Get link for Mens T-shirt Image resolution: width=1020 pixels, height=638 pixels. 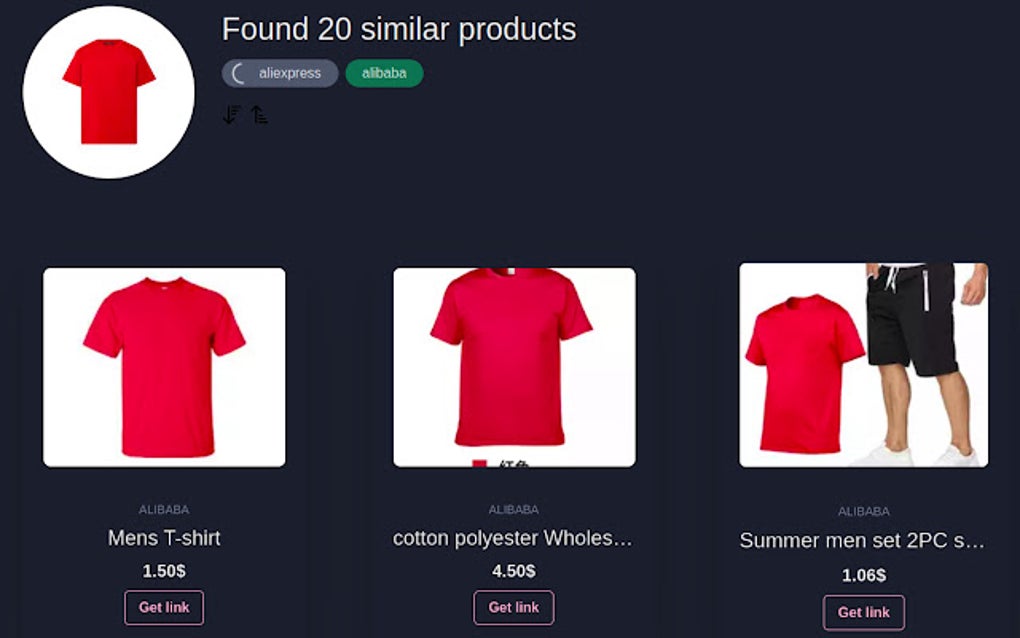[x=164, y=607]
